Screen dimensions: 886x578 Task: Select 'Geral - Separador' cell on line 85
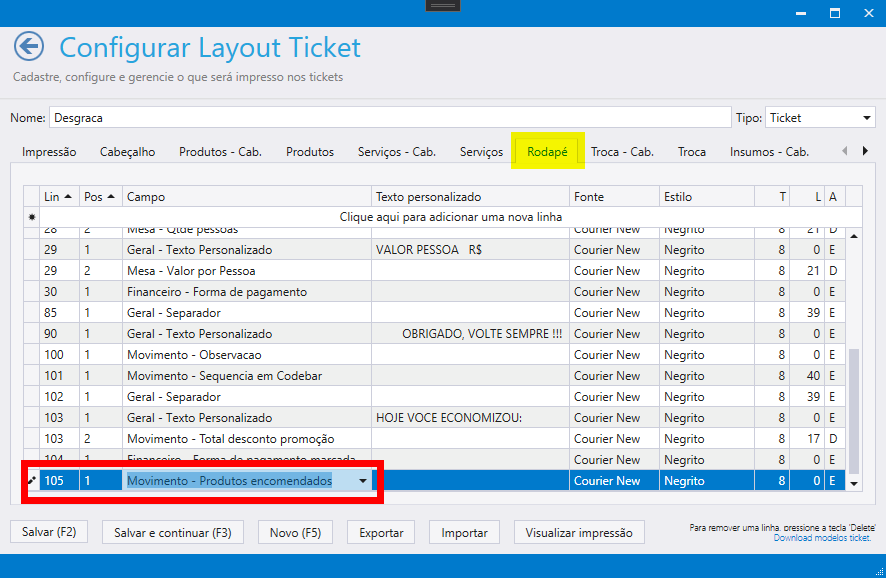247,312
